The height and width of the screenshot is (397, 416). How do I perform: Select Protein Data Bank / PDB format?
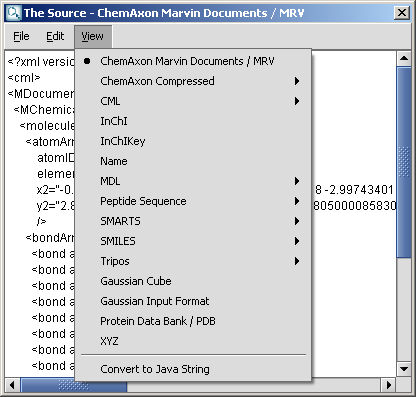pos(193,321)
